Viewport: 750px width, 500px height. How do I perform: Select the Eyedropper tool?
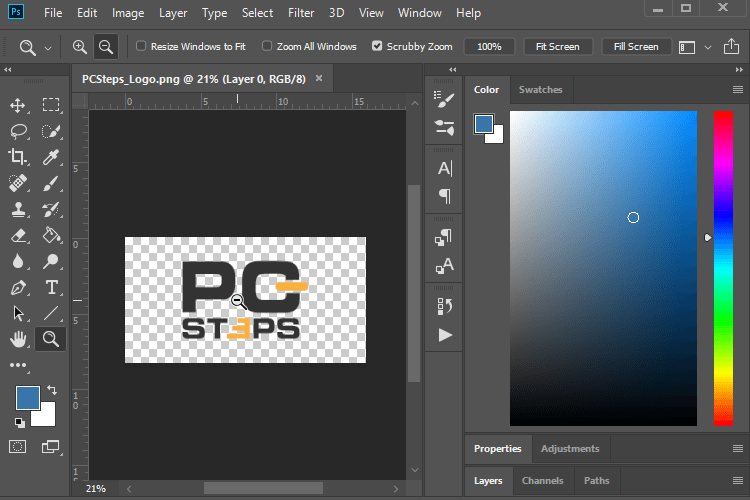(x=51, y=157)
